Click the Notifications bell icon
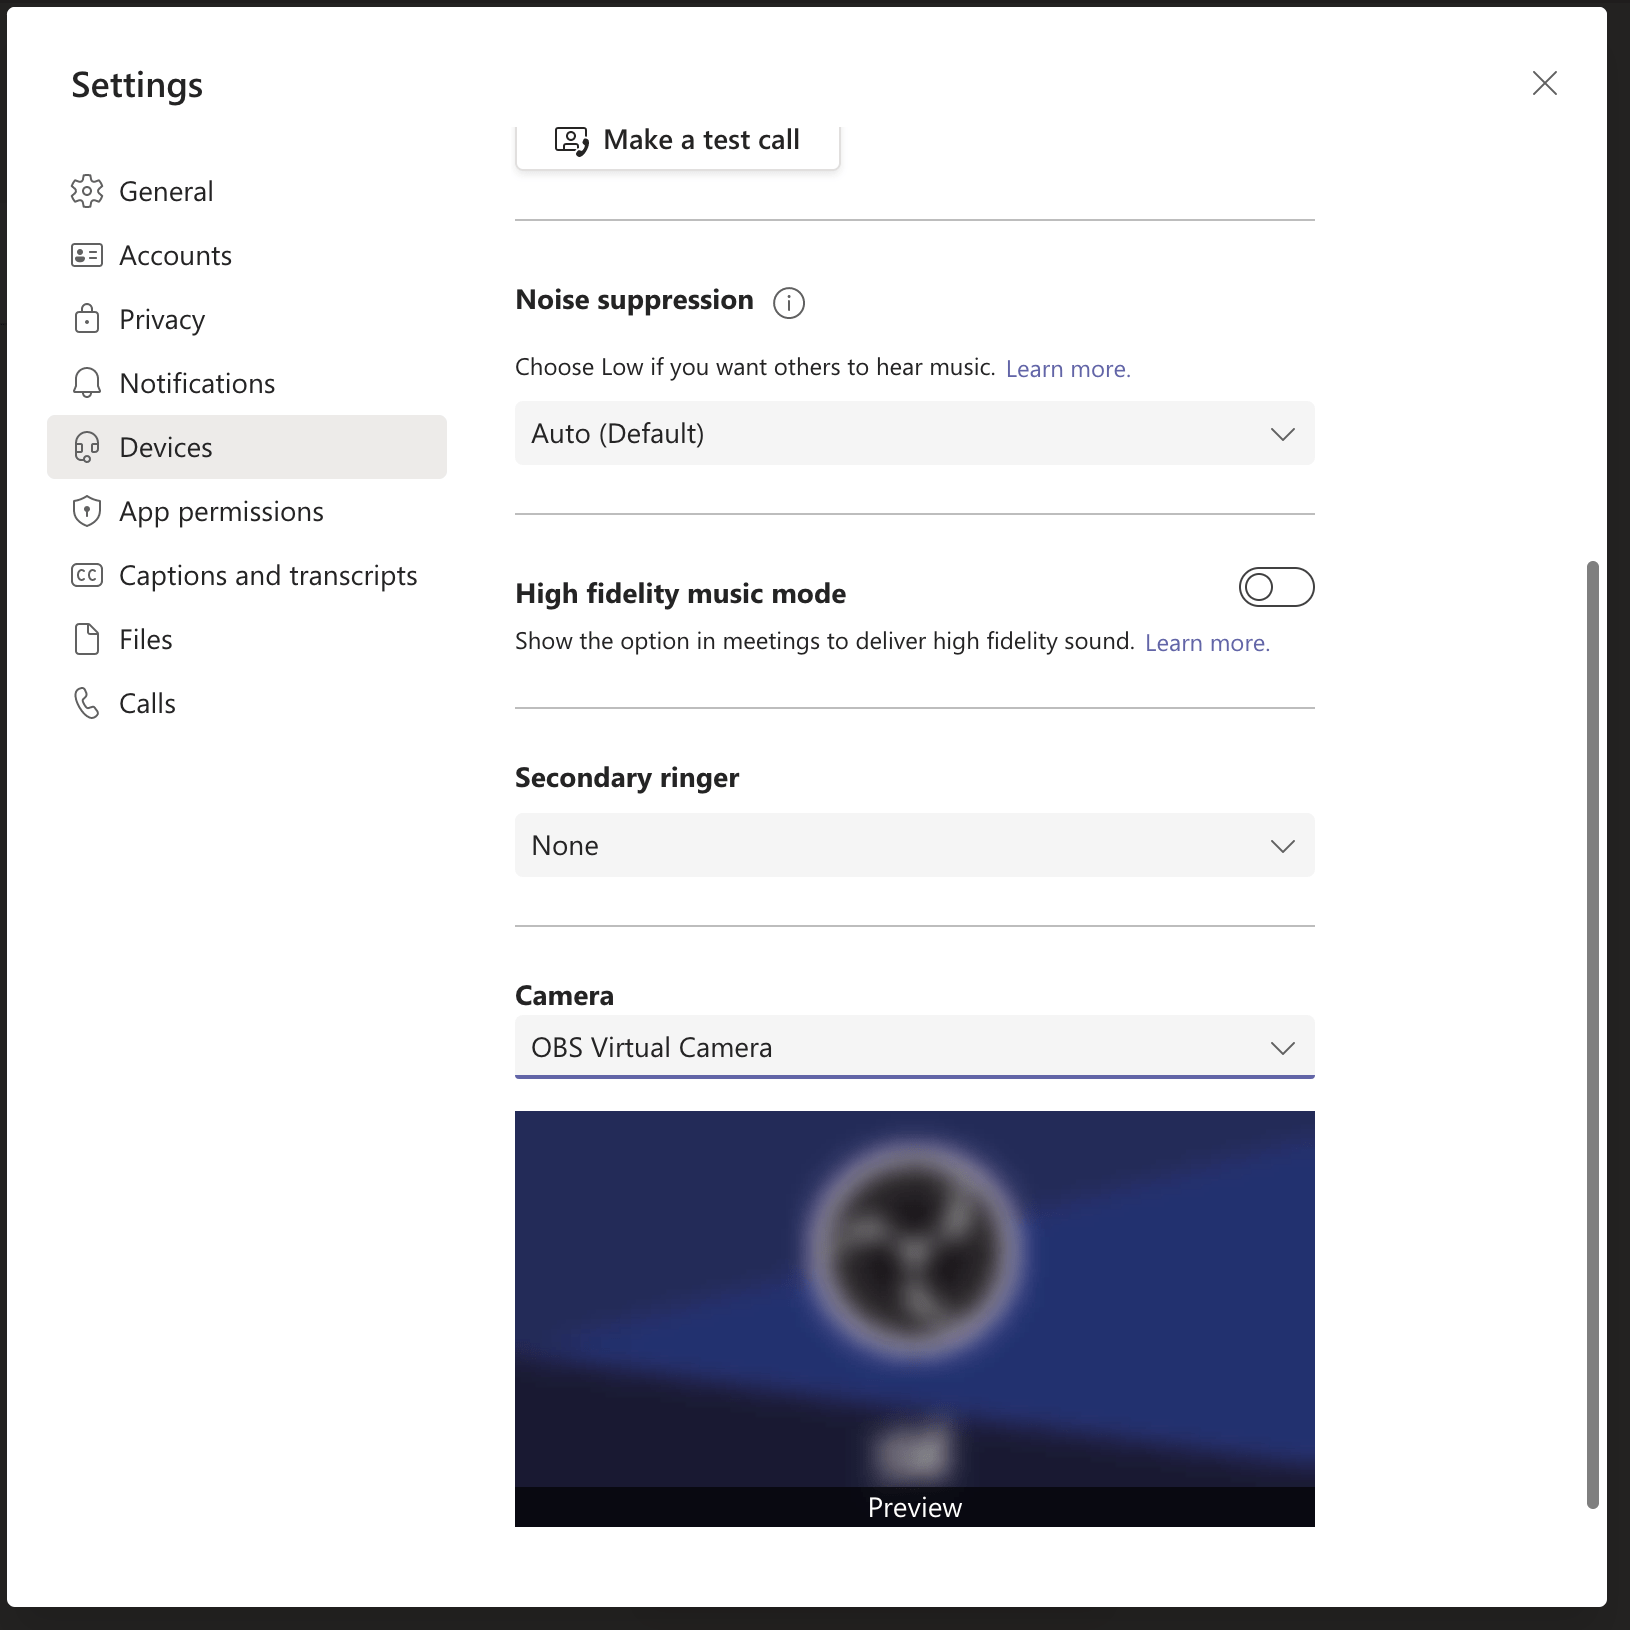Viewport: 1630px width, 1630px height. [87, 383]
